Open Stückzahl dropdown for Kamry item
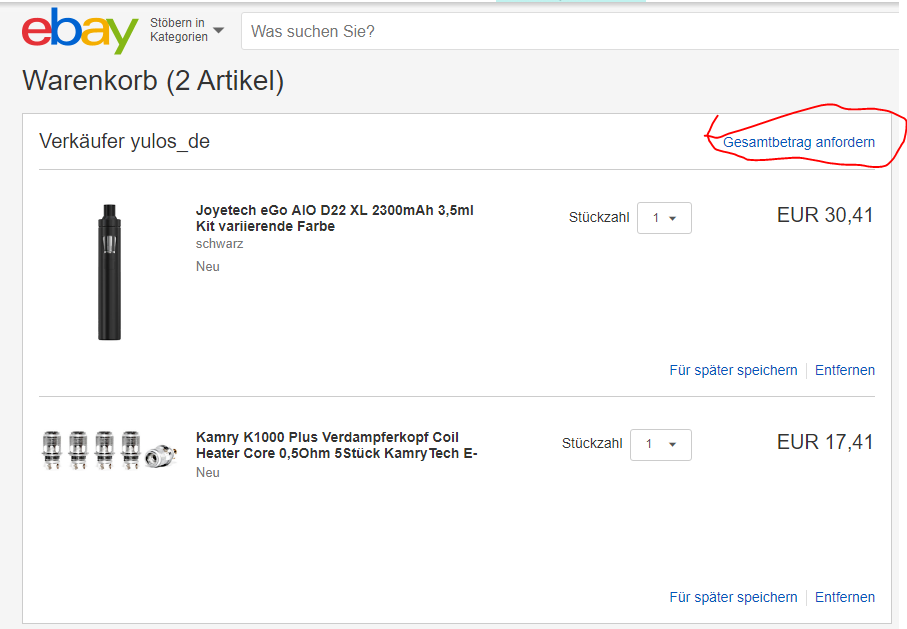907x629 pixels. tap(661, 445)
